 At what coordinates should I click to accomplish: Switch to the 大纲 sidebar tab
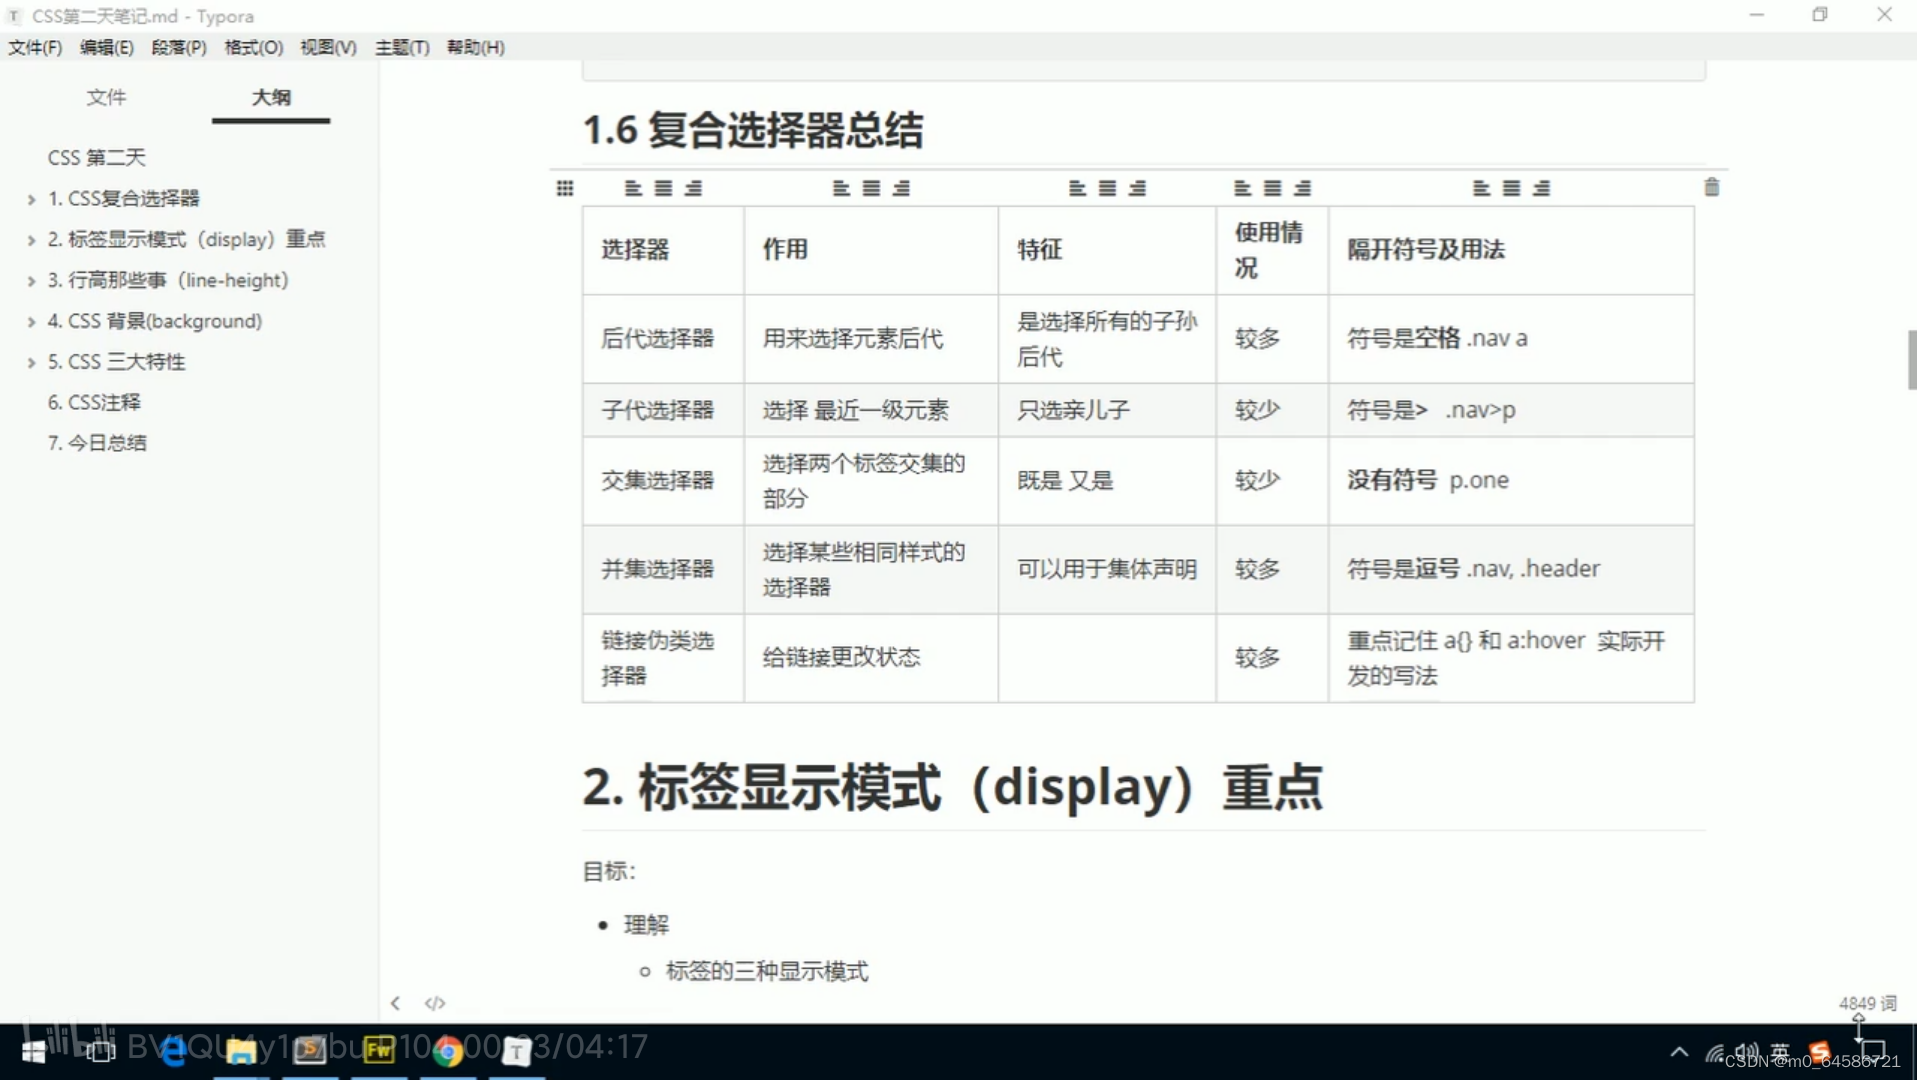pos(271,97)
